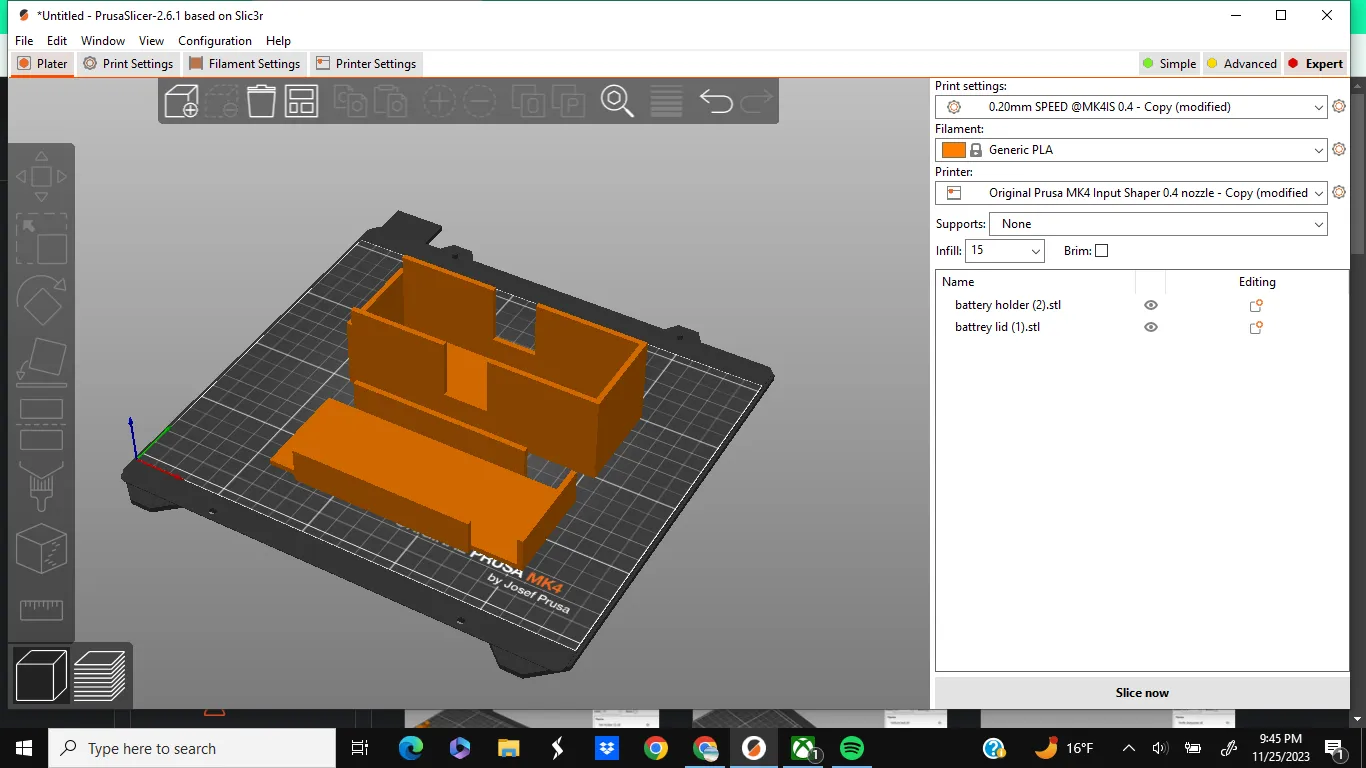Select the Expert mode radio option
Screen dimensions: 1366x768
point(1314,64)
